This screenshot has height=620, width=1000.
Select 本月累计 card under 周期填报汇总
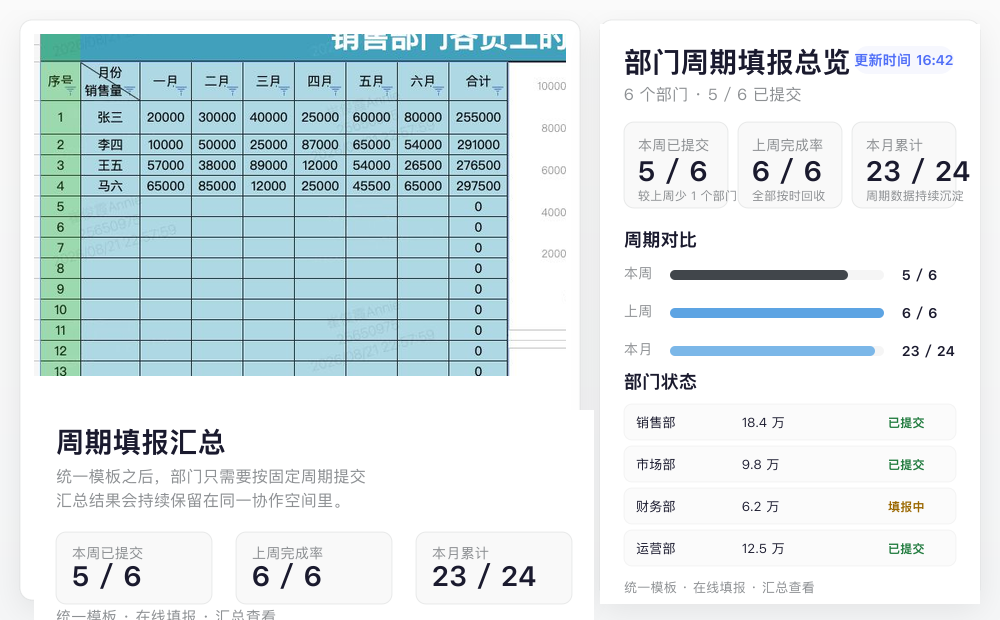[x=494, y=568]
